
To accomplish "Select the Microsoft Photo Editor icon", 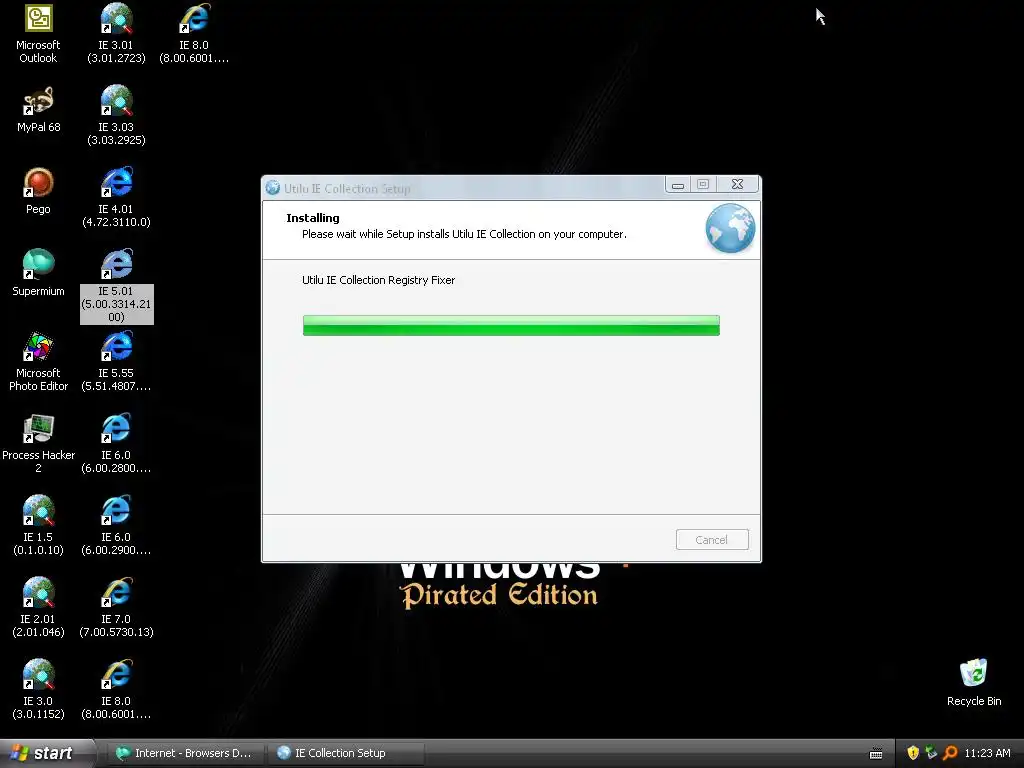I will point(38,362).
